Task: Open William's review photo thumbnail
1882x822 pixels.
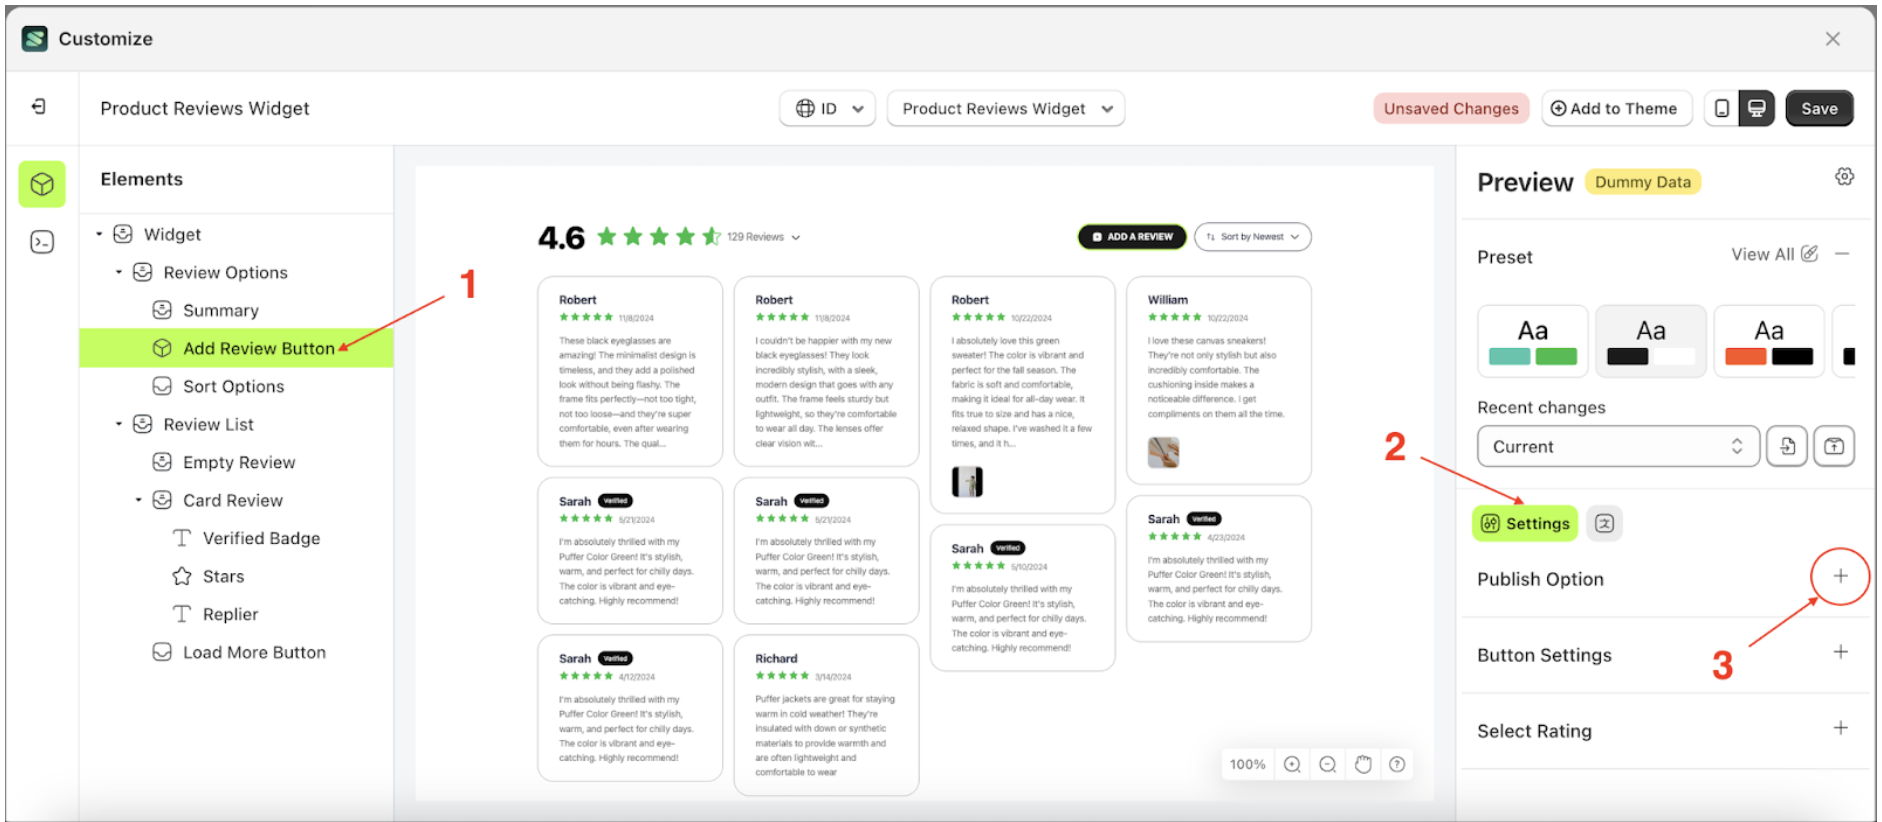Action: (x=1163, y=452)
